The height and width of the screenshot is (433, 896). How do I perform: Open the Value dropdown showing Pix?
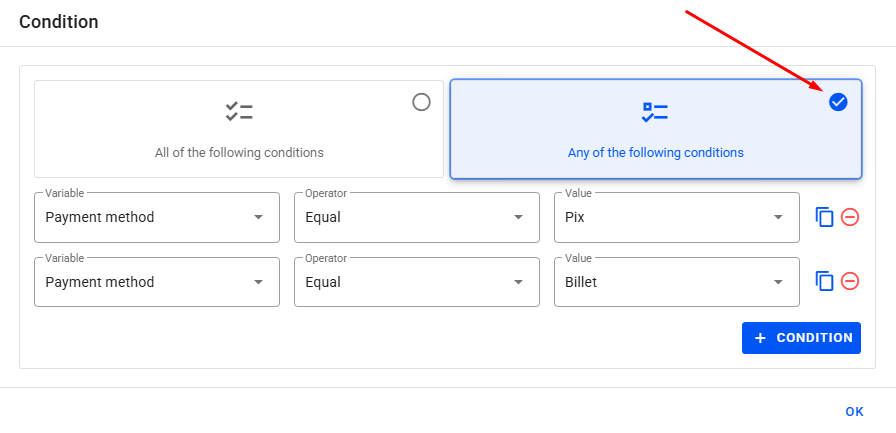click(x=677, y=217)
